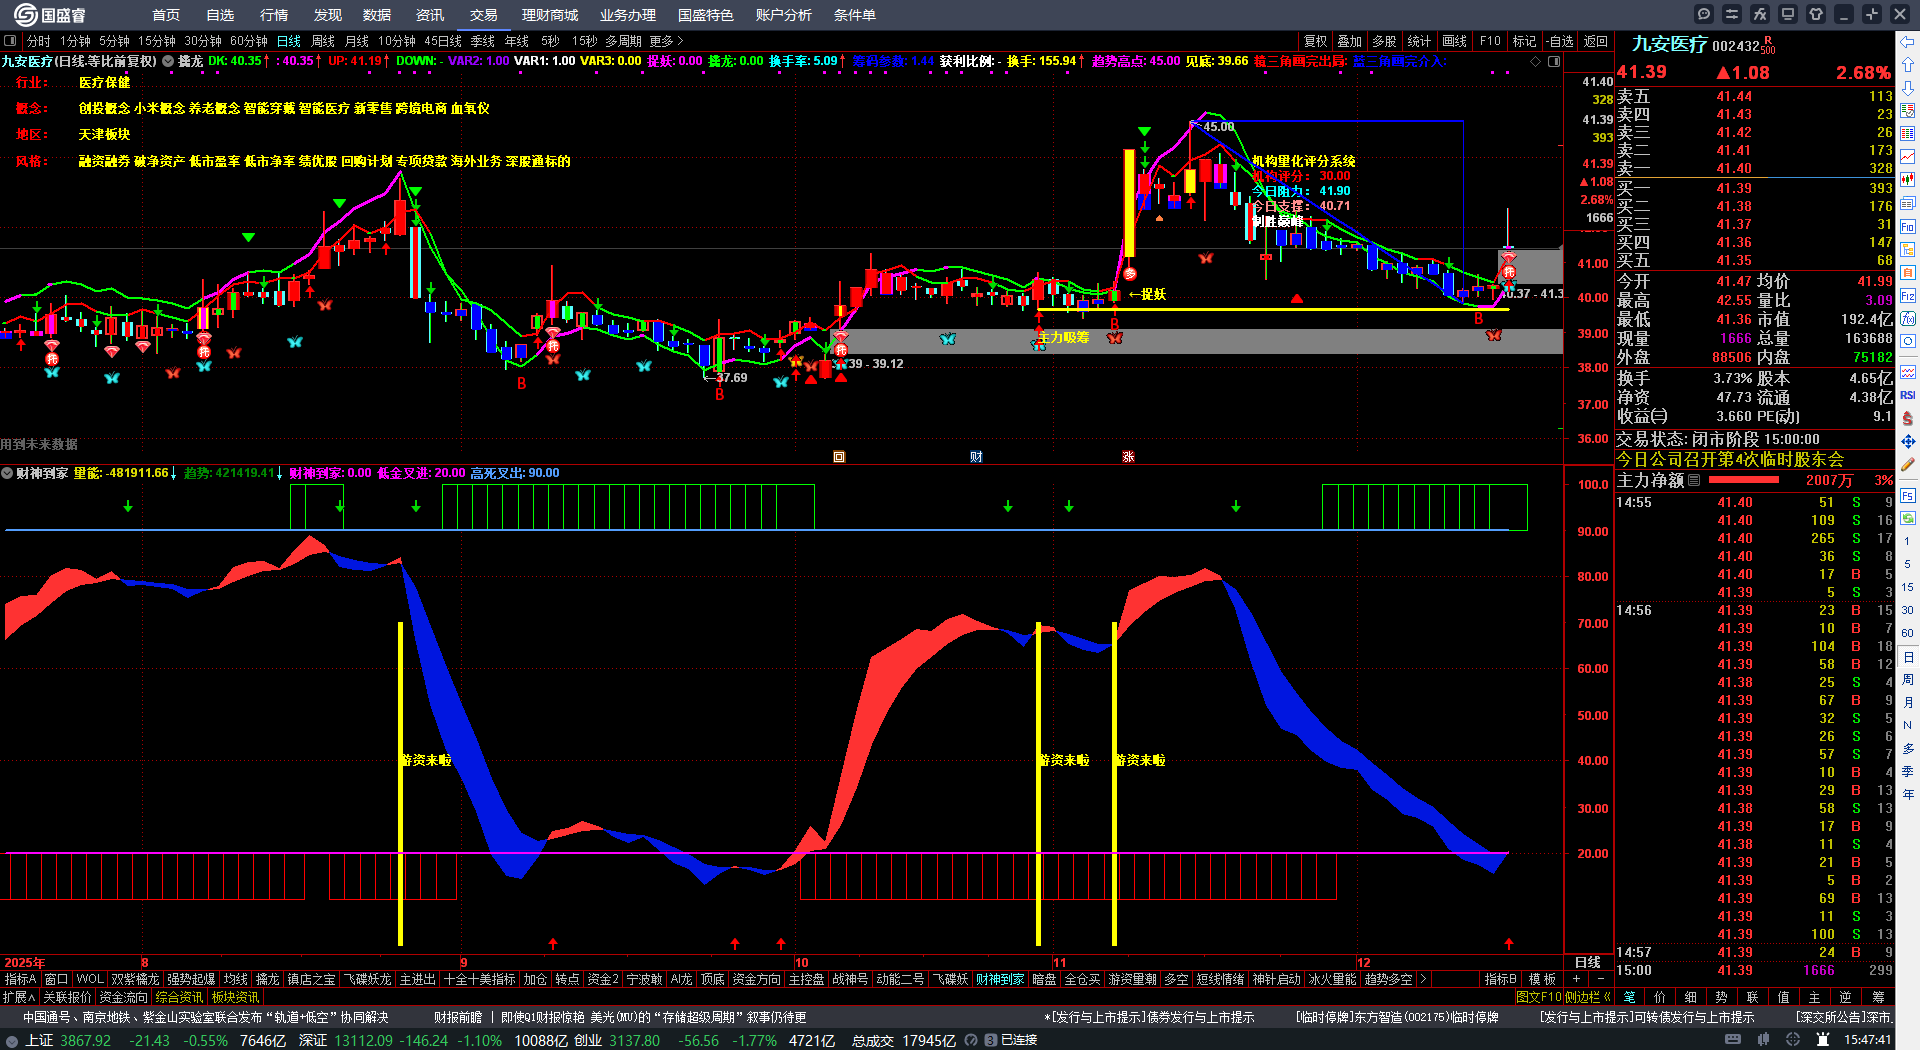Toggle the 多股 multi-stock view
Image resolution: width=1920 pixels, height=1050 pixels.
tap(1384, 41)
